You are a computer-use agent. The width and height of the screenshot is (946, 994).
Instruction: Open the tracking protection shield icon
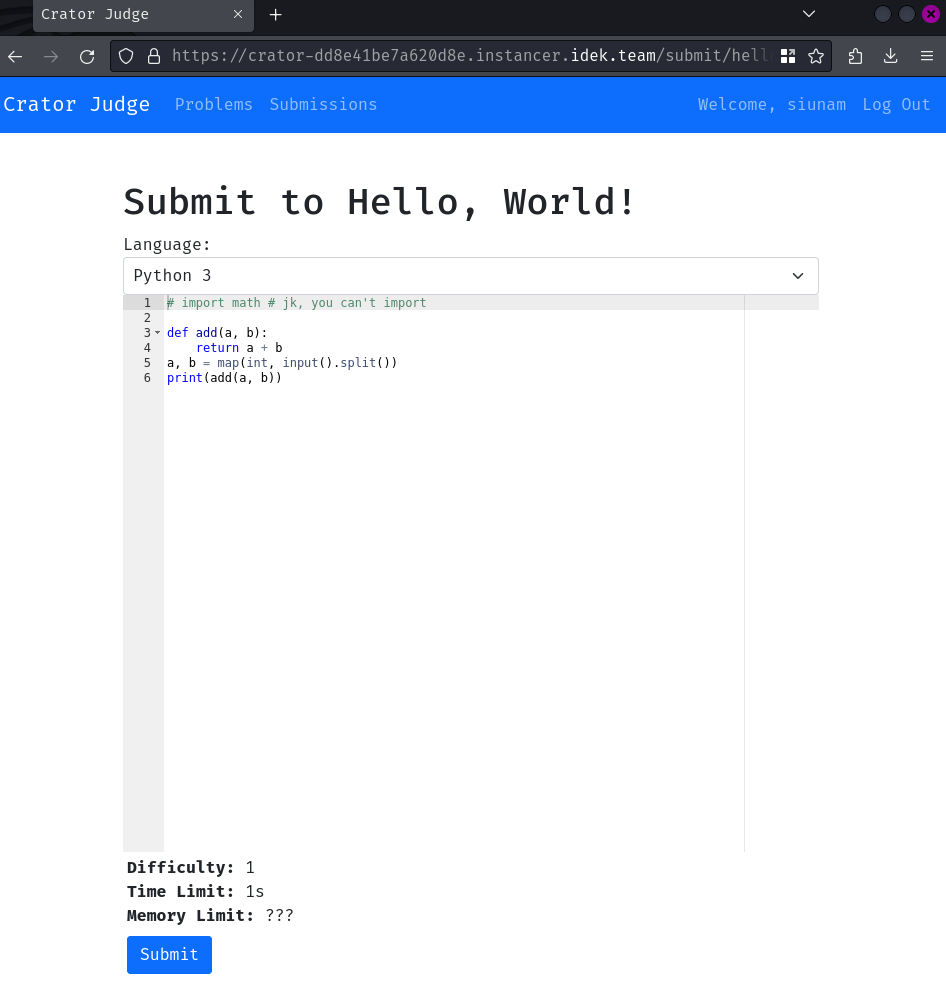click(x=126, y=56)
